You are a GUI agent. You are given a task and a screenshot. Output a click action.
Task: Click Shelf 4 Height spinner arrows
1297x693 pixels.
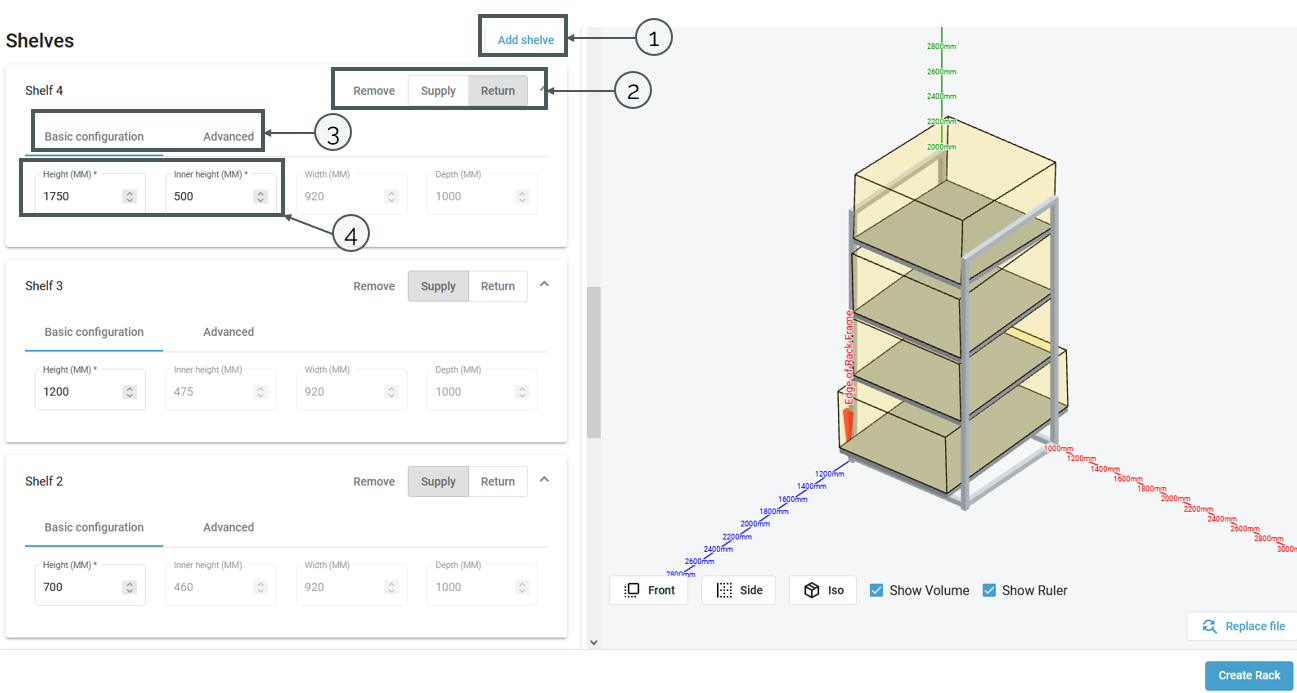130,197
